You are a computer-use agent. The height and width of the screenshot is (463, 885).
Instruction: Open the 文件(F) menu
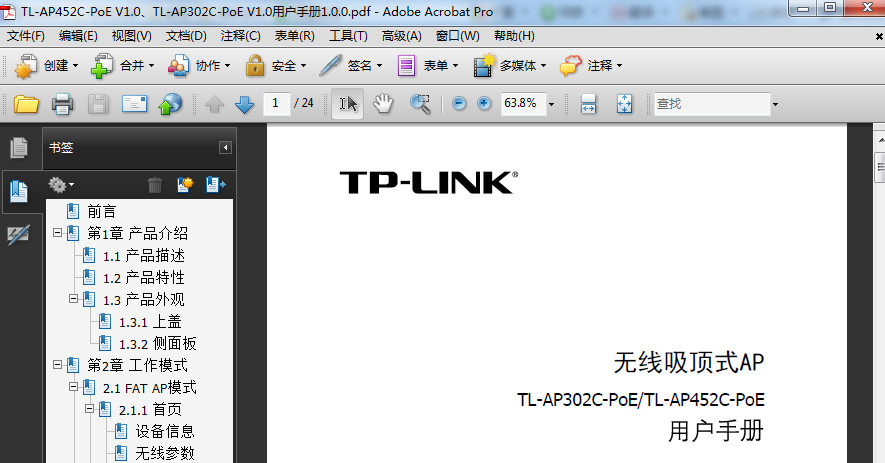[25, 36]
